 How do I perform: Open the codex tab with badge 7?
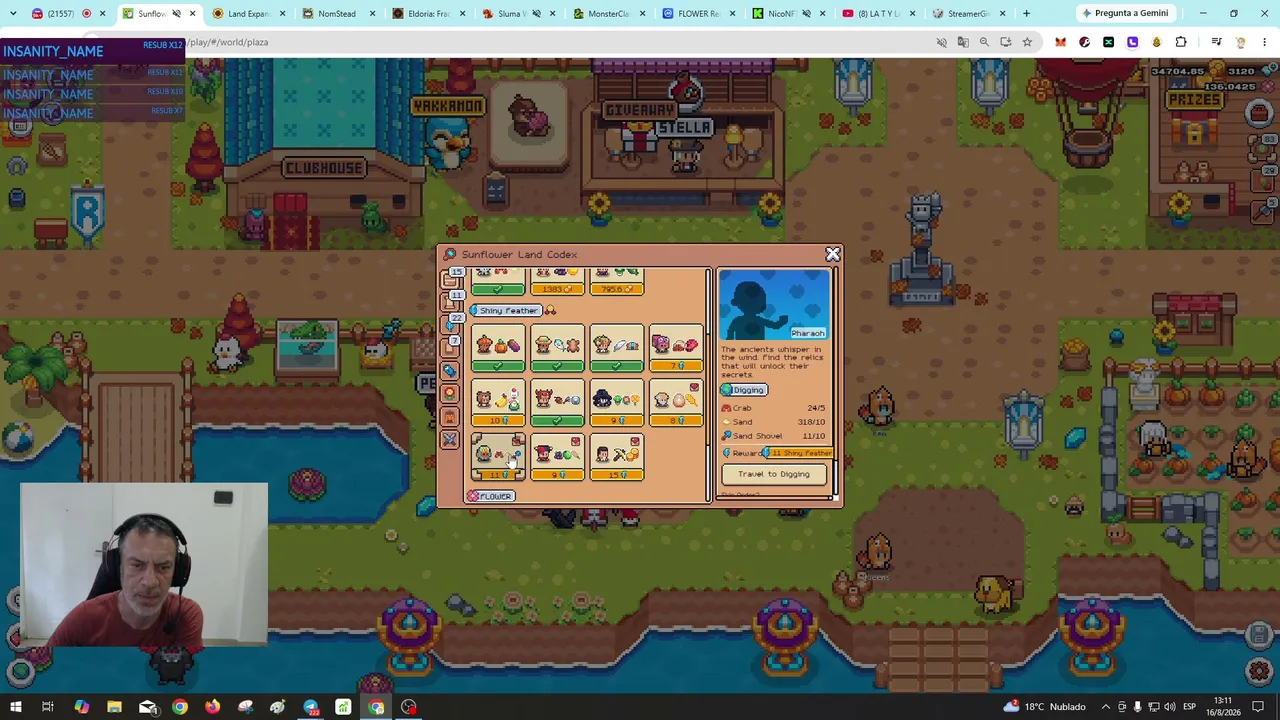point(451,346)
